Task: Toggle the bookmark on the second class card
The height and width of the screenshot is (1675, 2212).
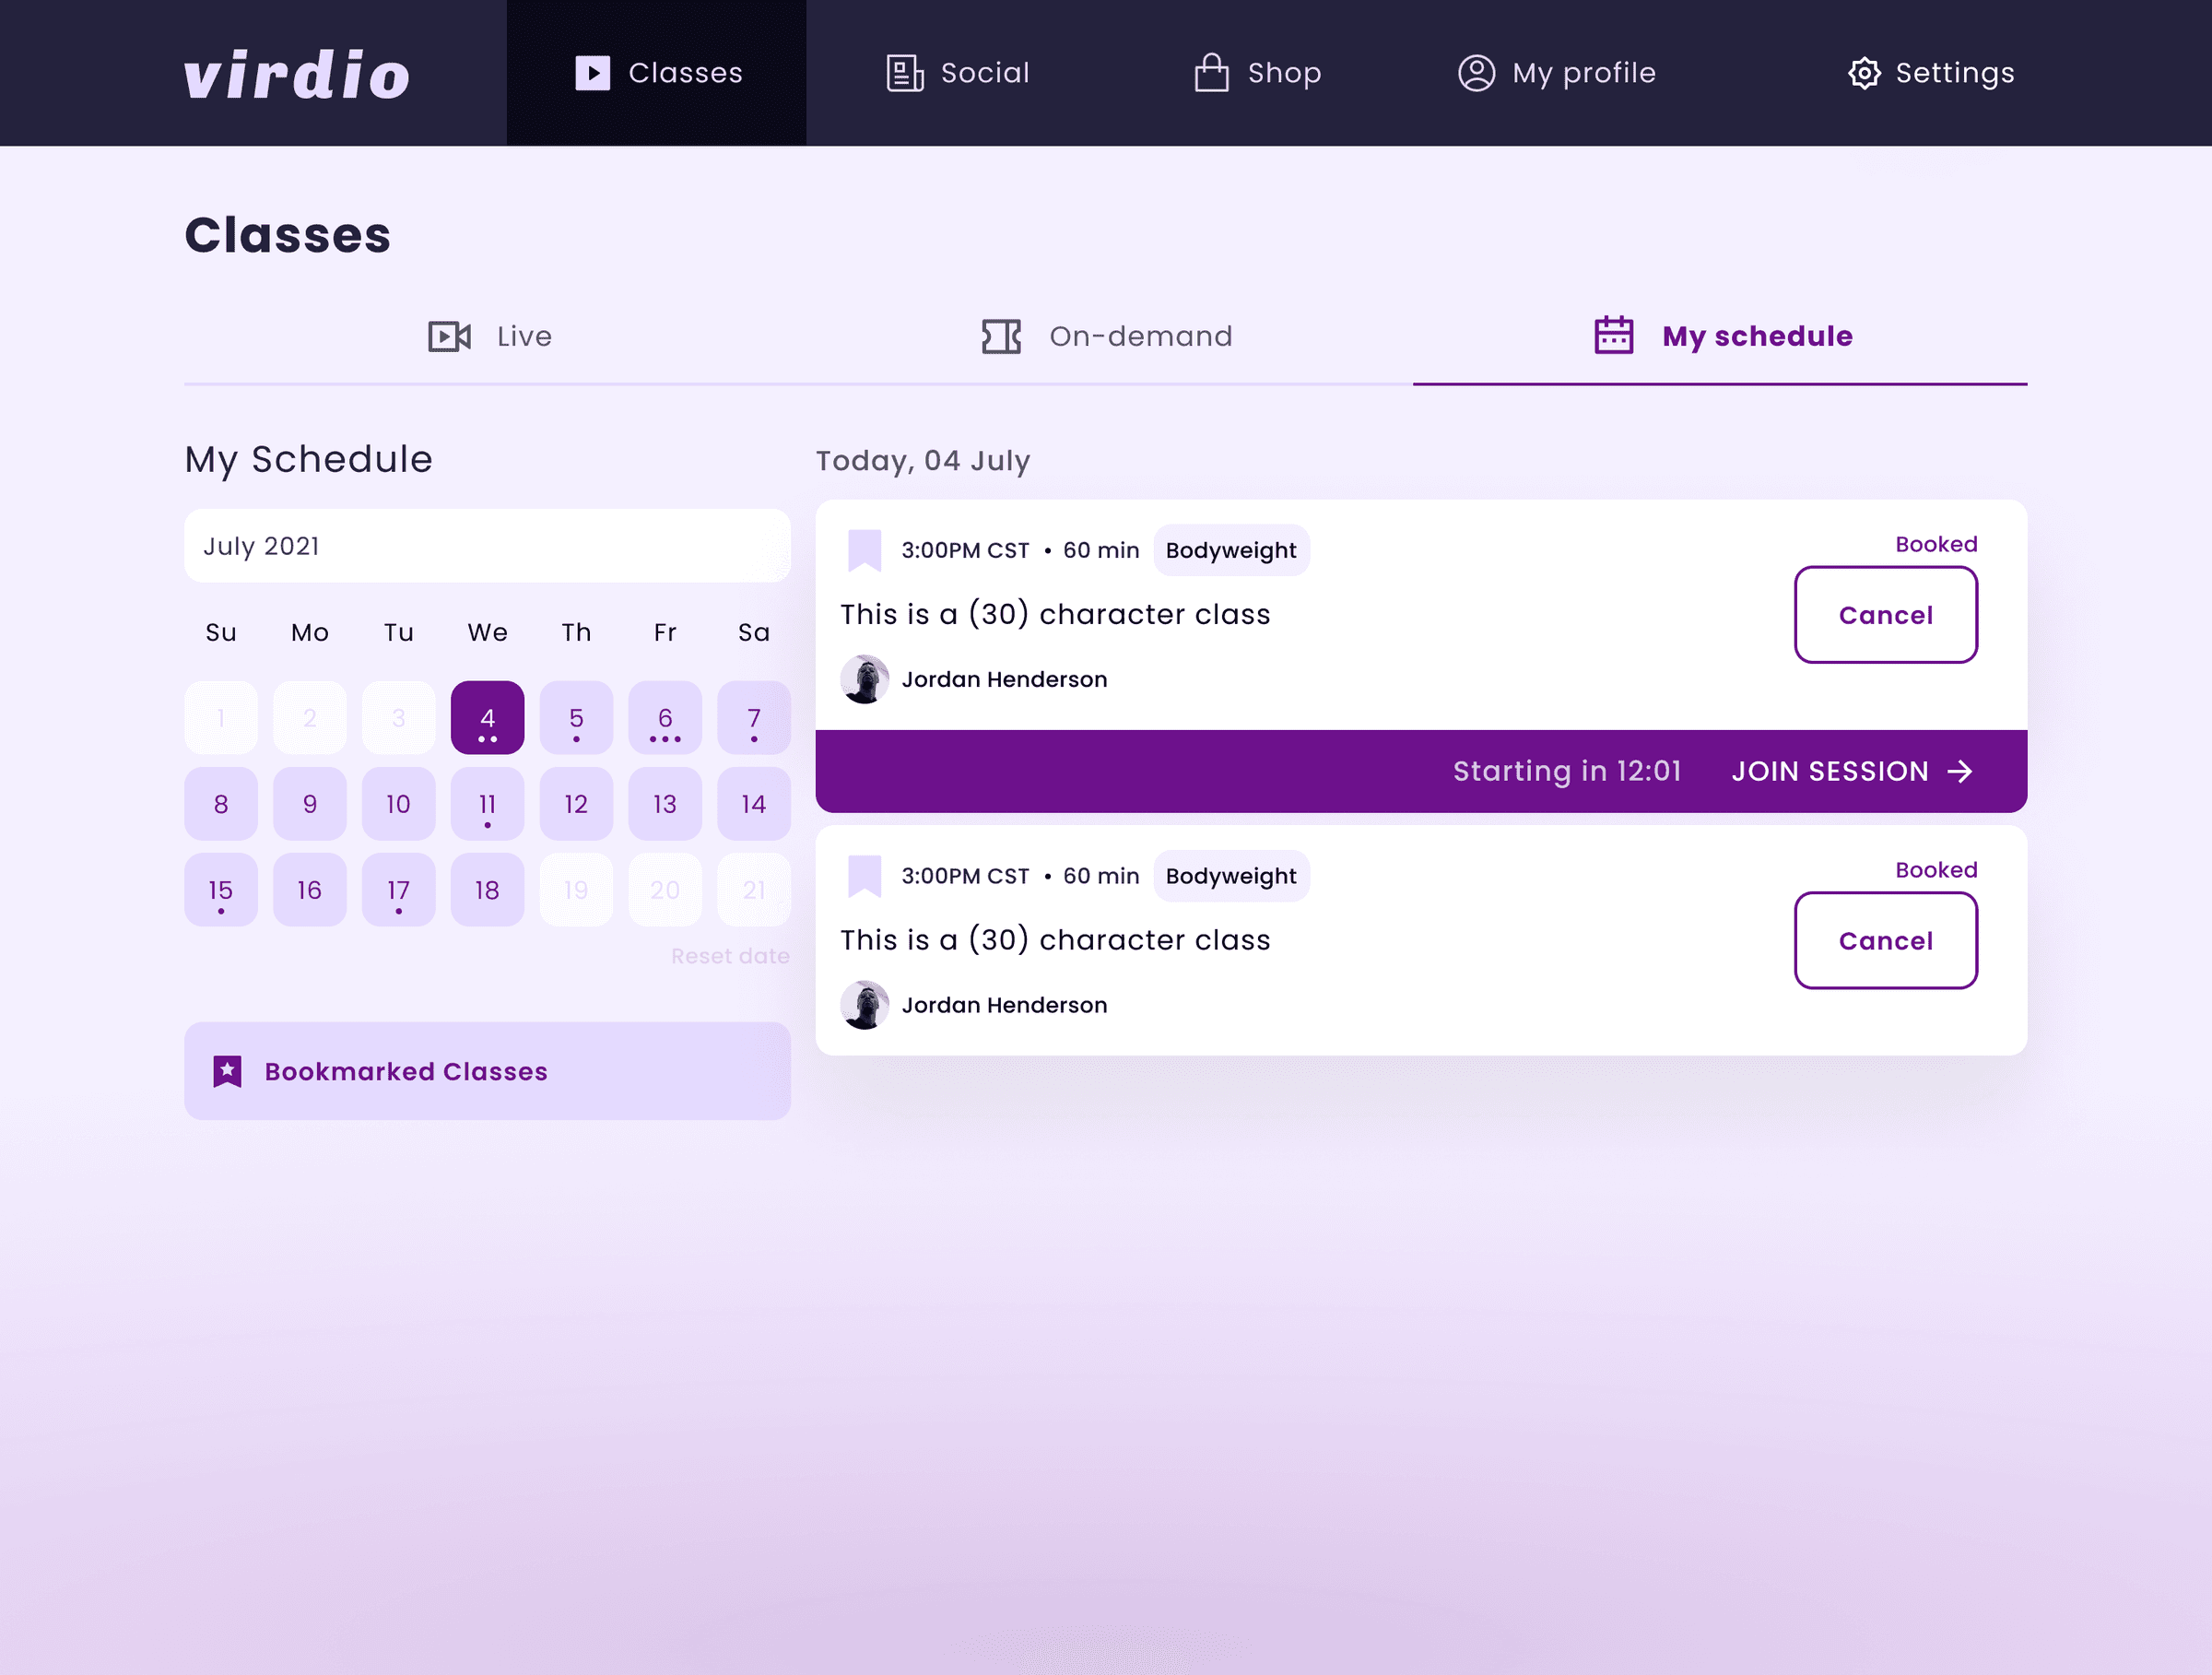Action: (864, 875)
